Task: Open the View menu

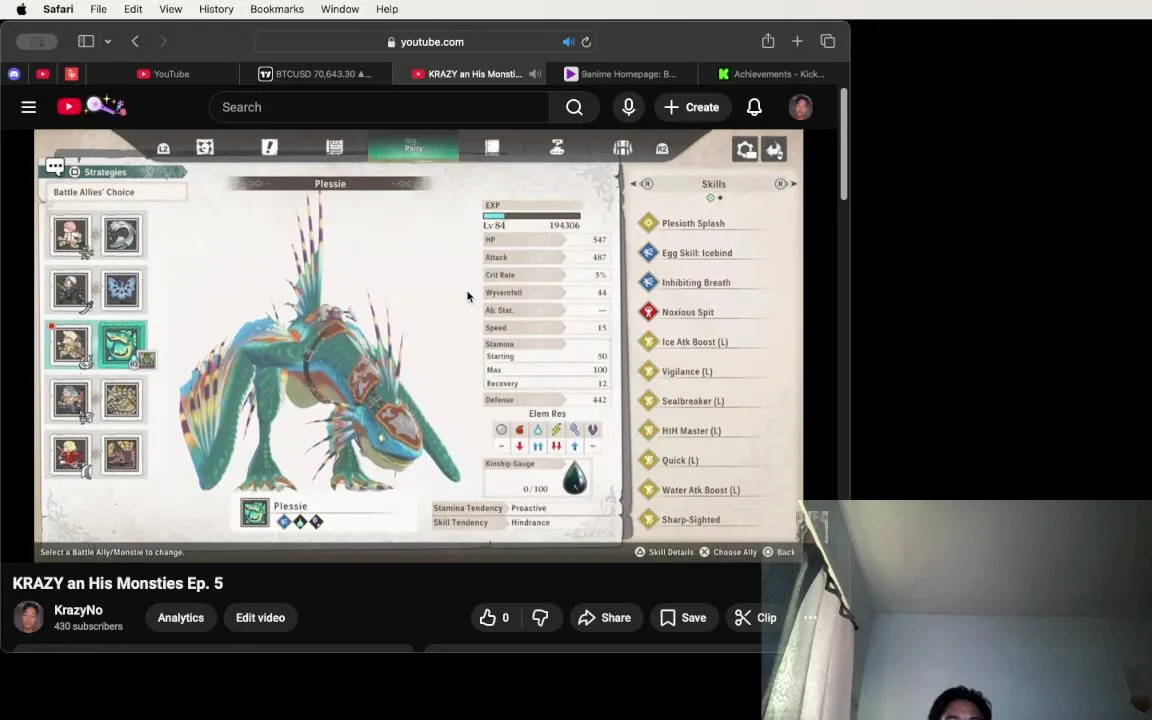Action: point(170,9)
